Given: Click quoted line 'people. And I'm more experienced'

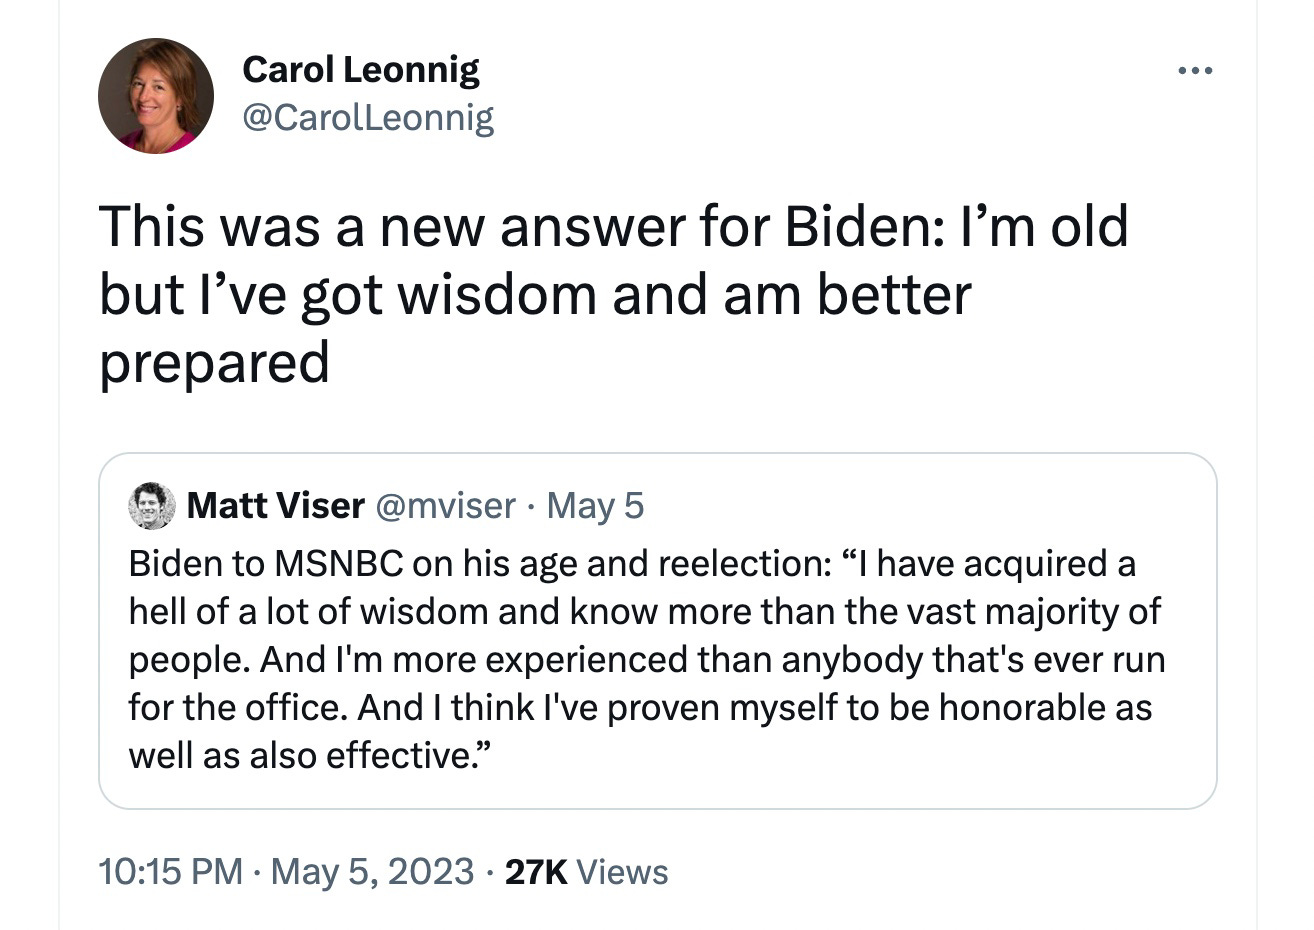Looking at the screenshot, I should coord(646,660).
